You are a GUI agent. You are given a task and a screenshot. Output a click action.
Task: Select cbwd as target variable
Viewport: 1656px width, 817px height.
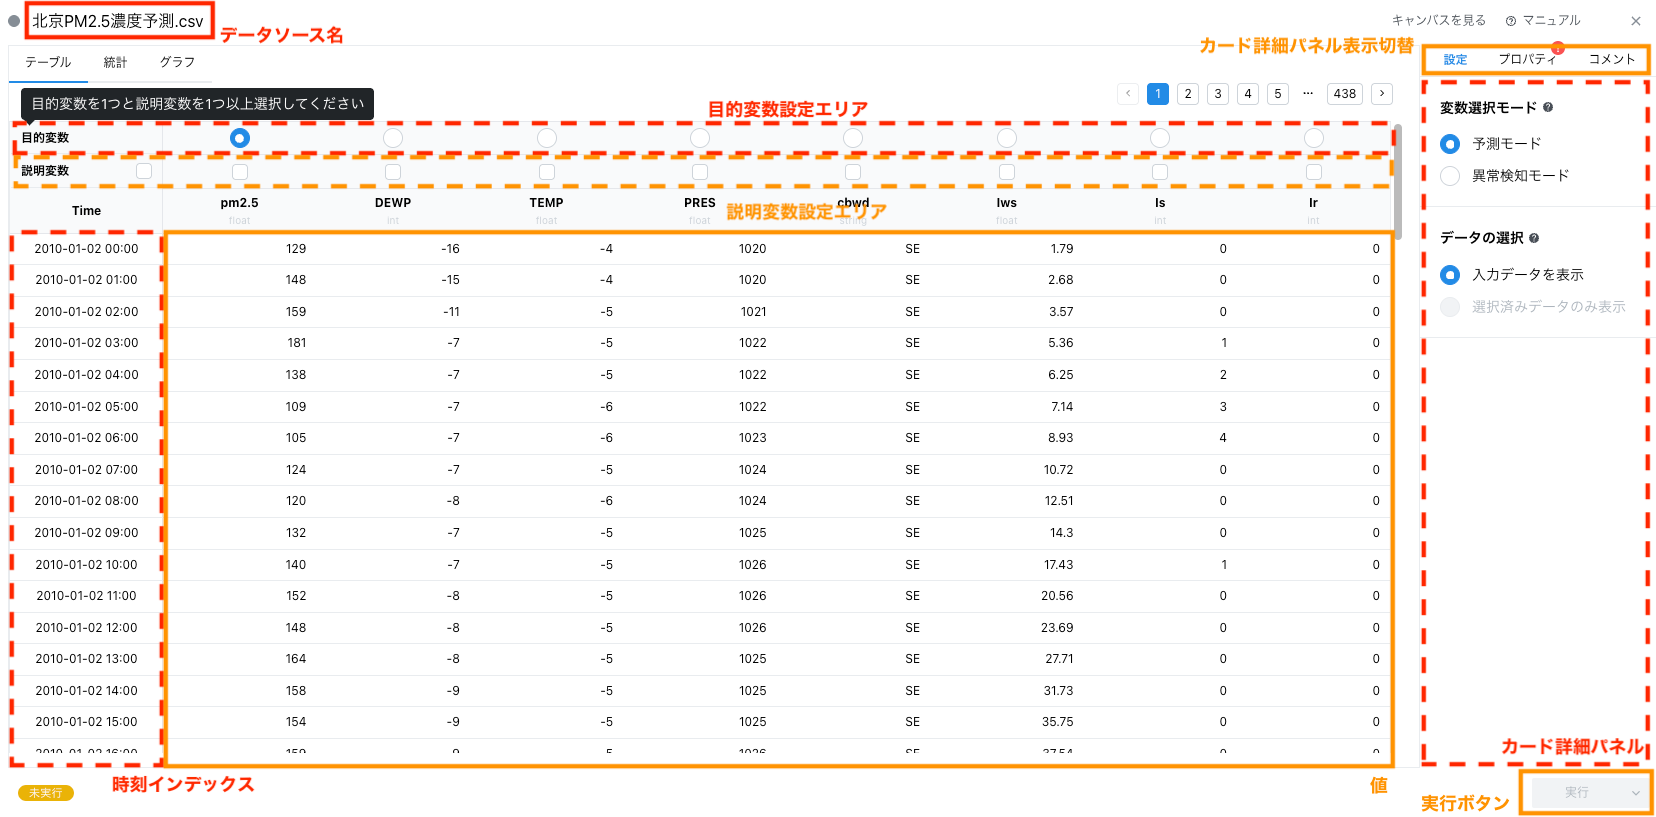coord(853,138)
